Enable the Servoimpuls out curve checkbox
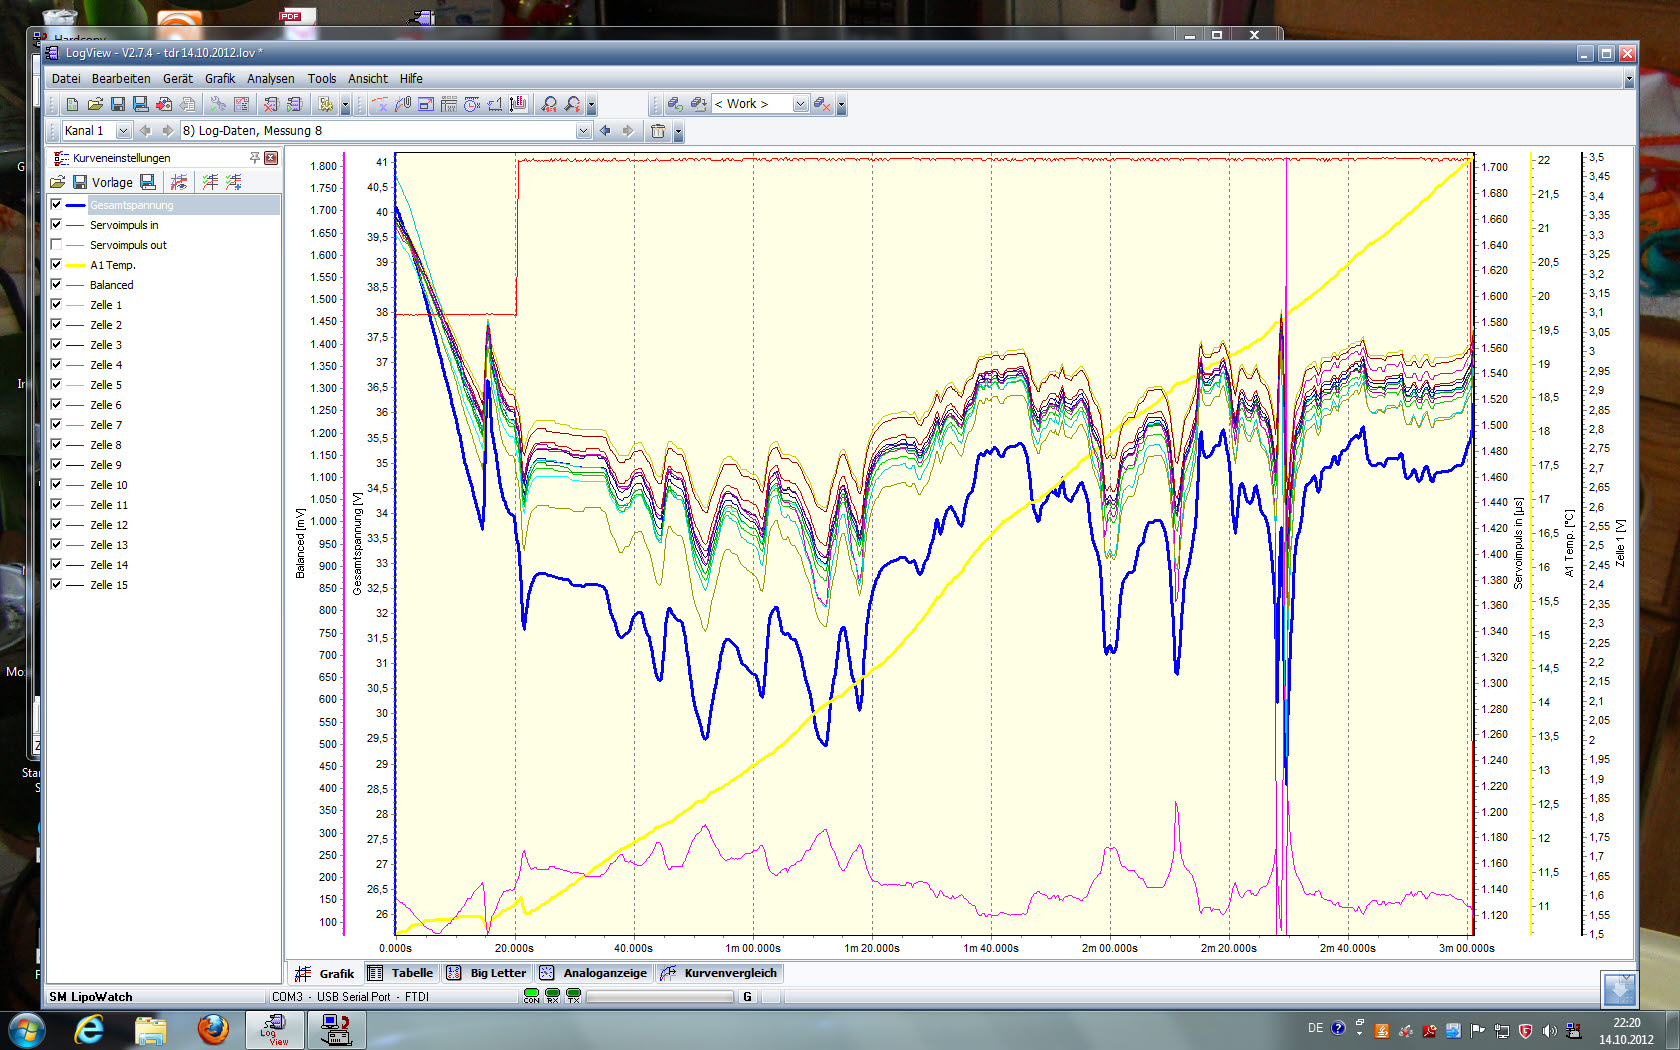Viewport: 1680px width, 1050px height. click(56, 245)
